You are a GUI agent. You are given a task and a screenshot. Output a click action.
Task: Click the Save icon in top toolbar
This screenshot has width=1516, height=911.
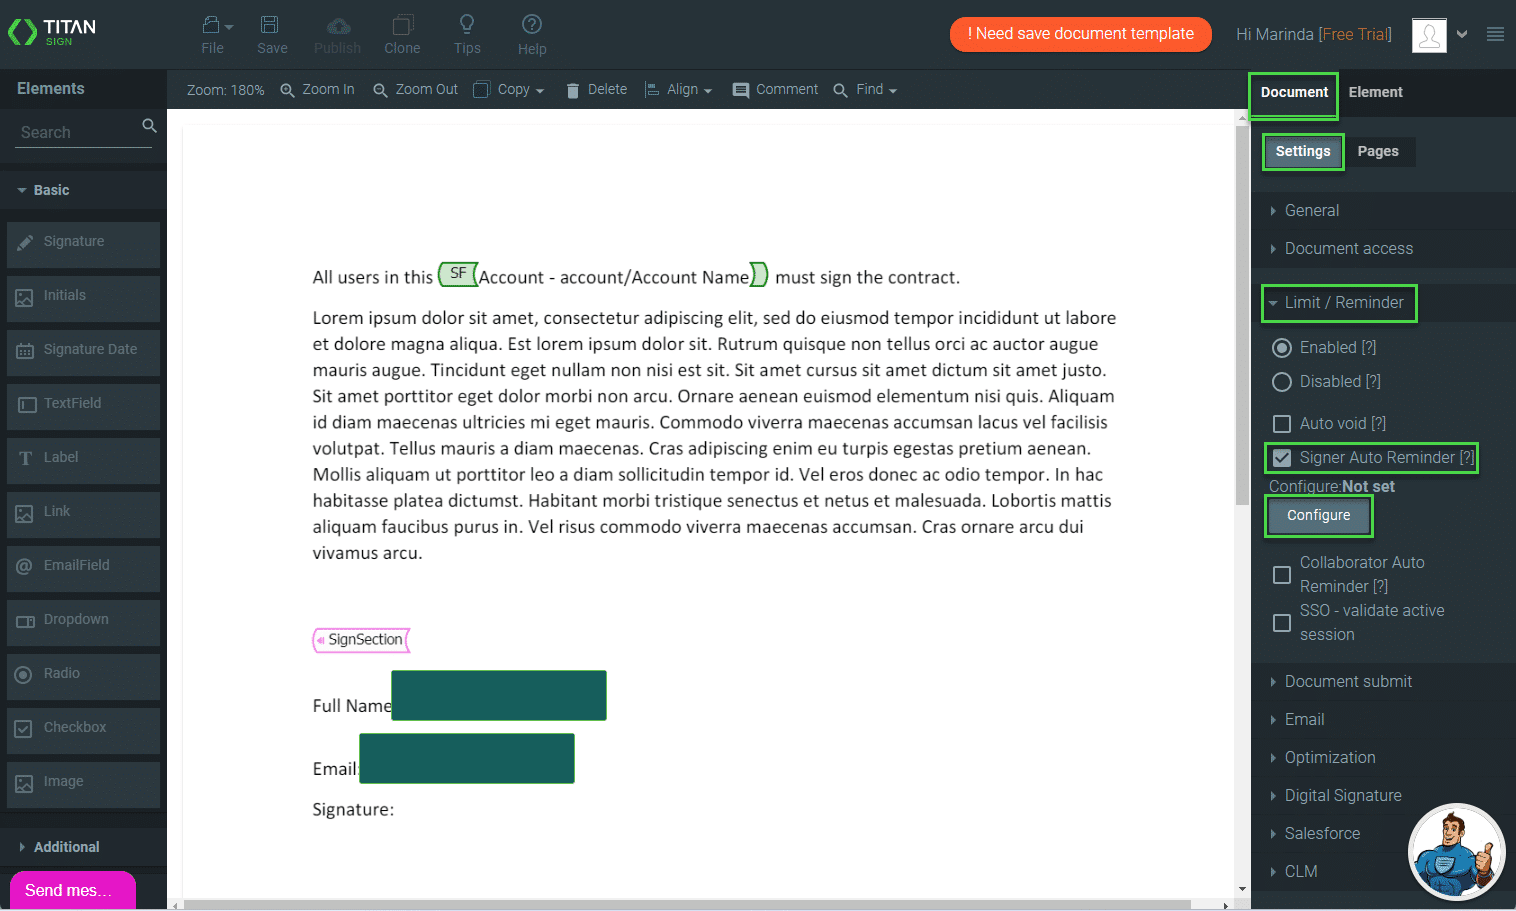pyautogui.click(x=270, y=25)
